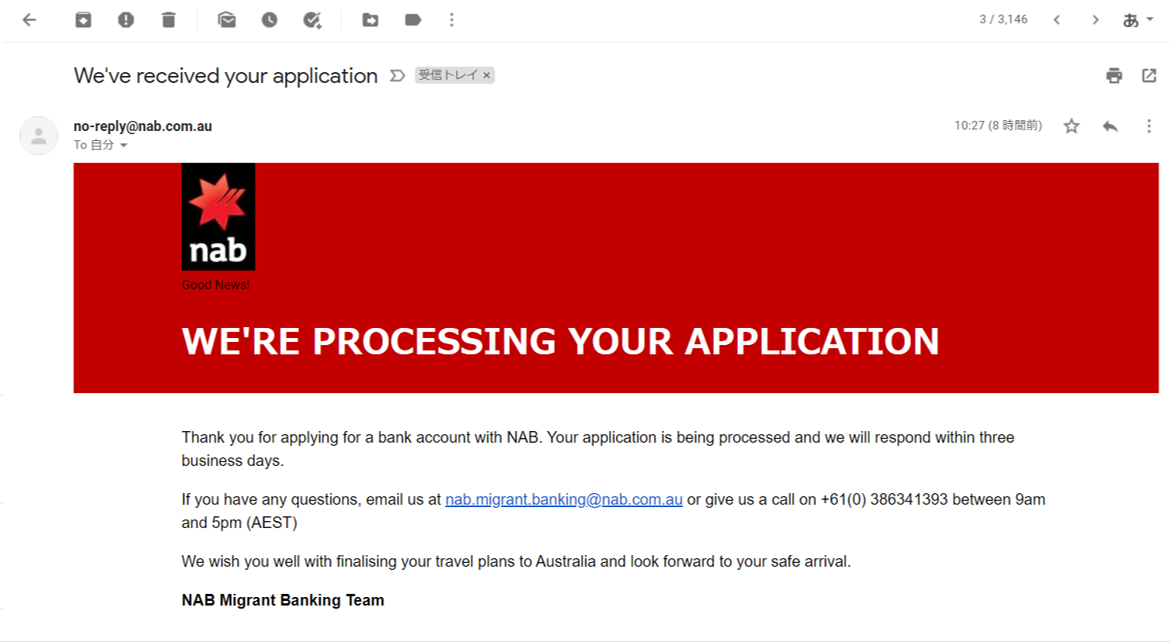This screenshot has width=1170, height=642.
Task: Go to newer email arrow
Action: (1057, 20)
